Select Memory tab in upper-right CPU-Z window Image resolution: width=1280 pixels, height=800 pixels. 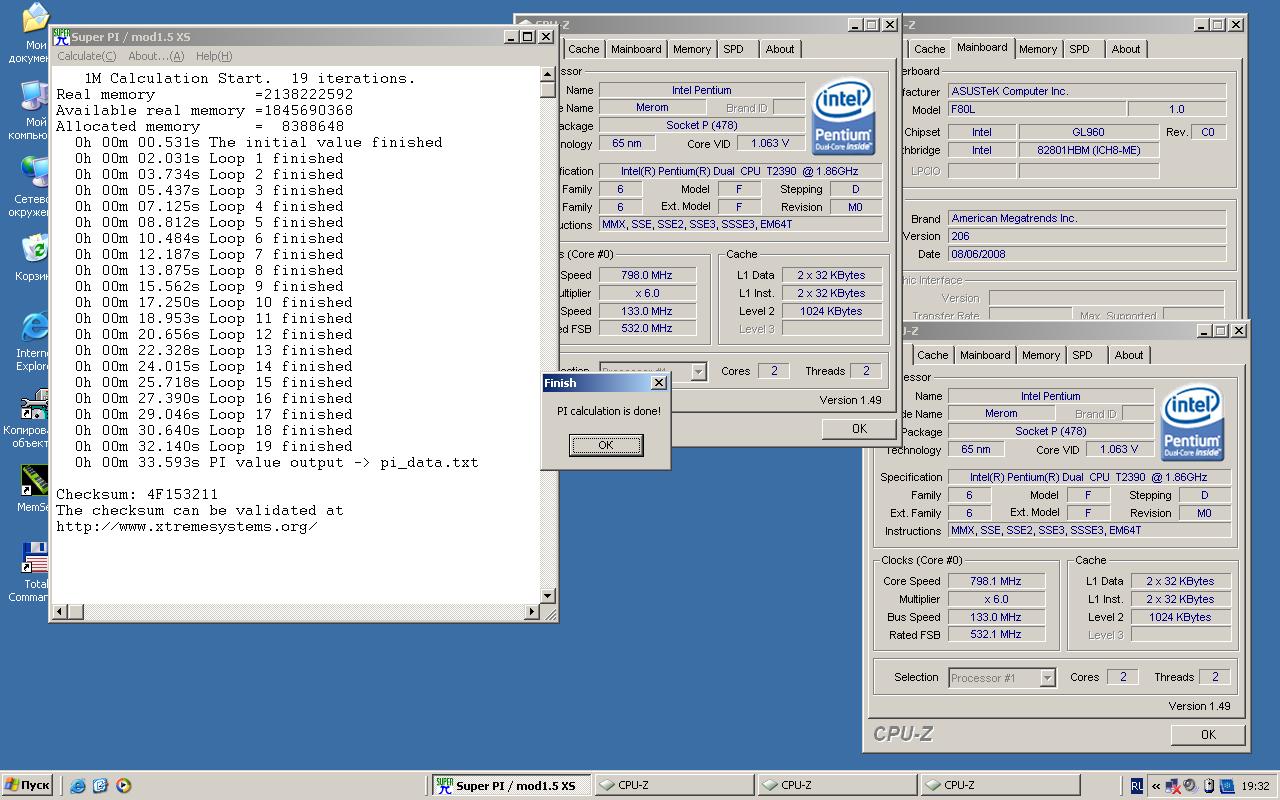click(x=1038, y=49)
